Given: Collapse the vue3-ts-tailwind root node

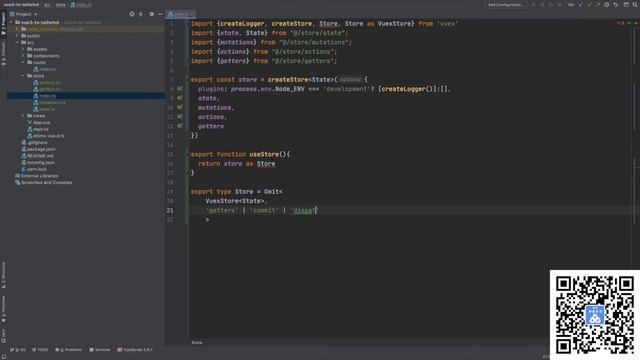Looking at the screenshot, I should point(11,22).
